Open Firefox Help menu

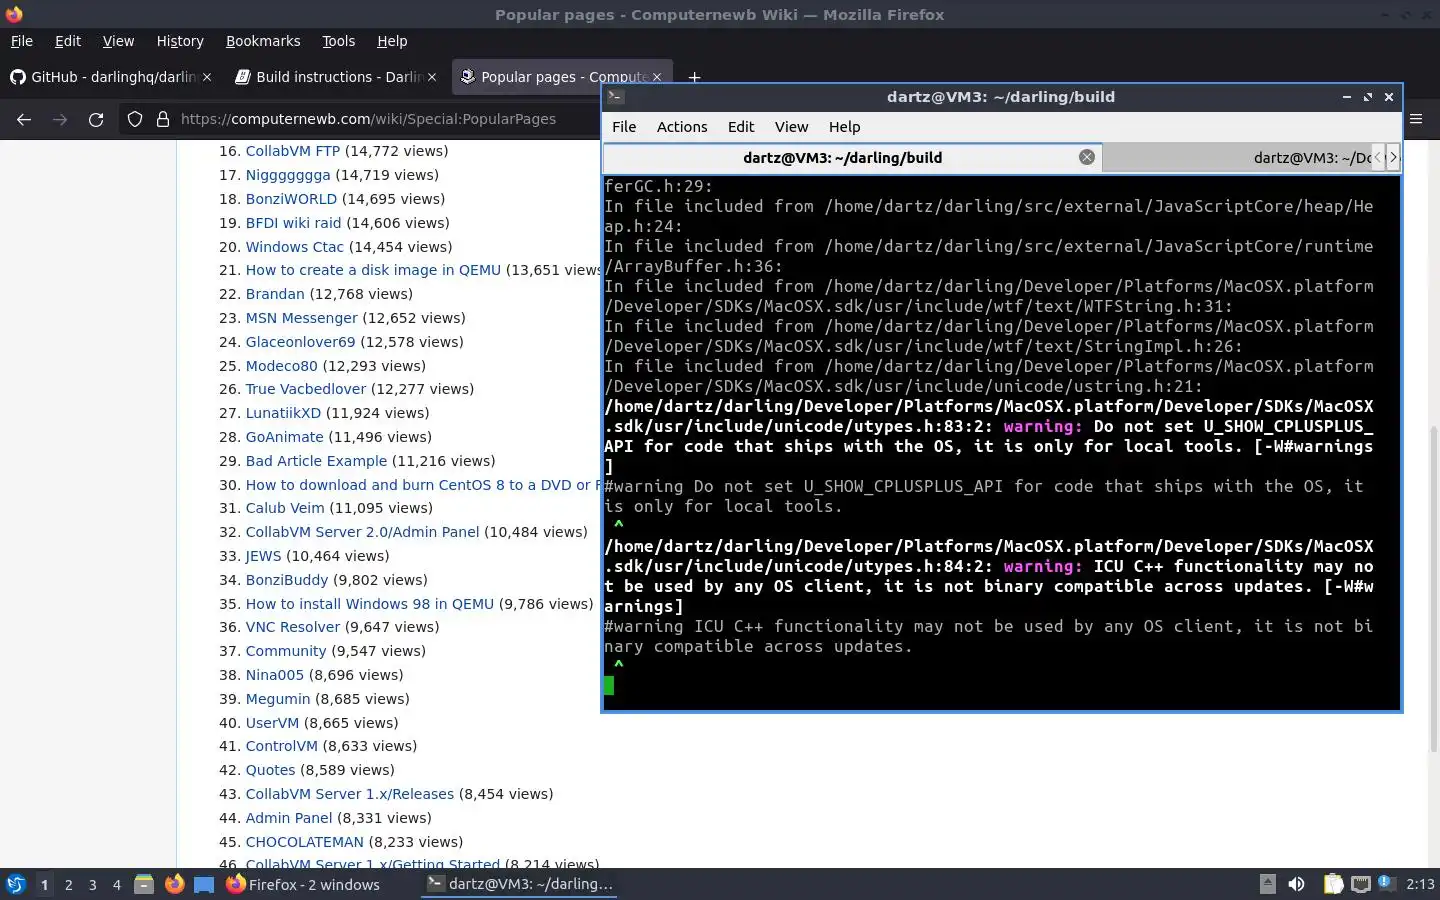(x=392, y=41)
